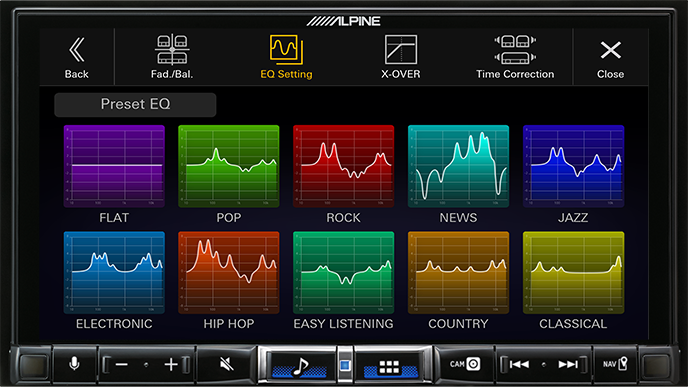Viewport: 688px width, 387px height.
Task: Tap the small blue square center button
Action: [345, 365]
